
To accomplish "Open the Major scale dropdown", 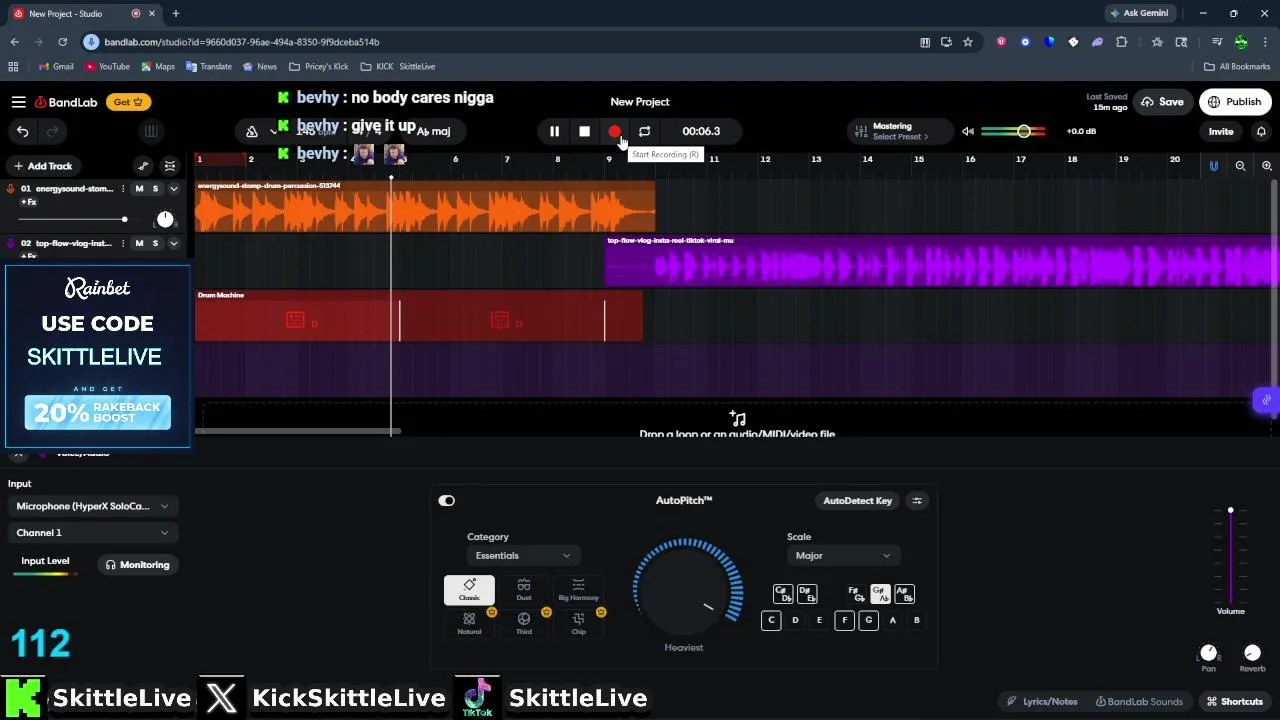I will [842, 556].
